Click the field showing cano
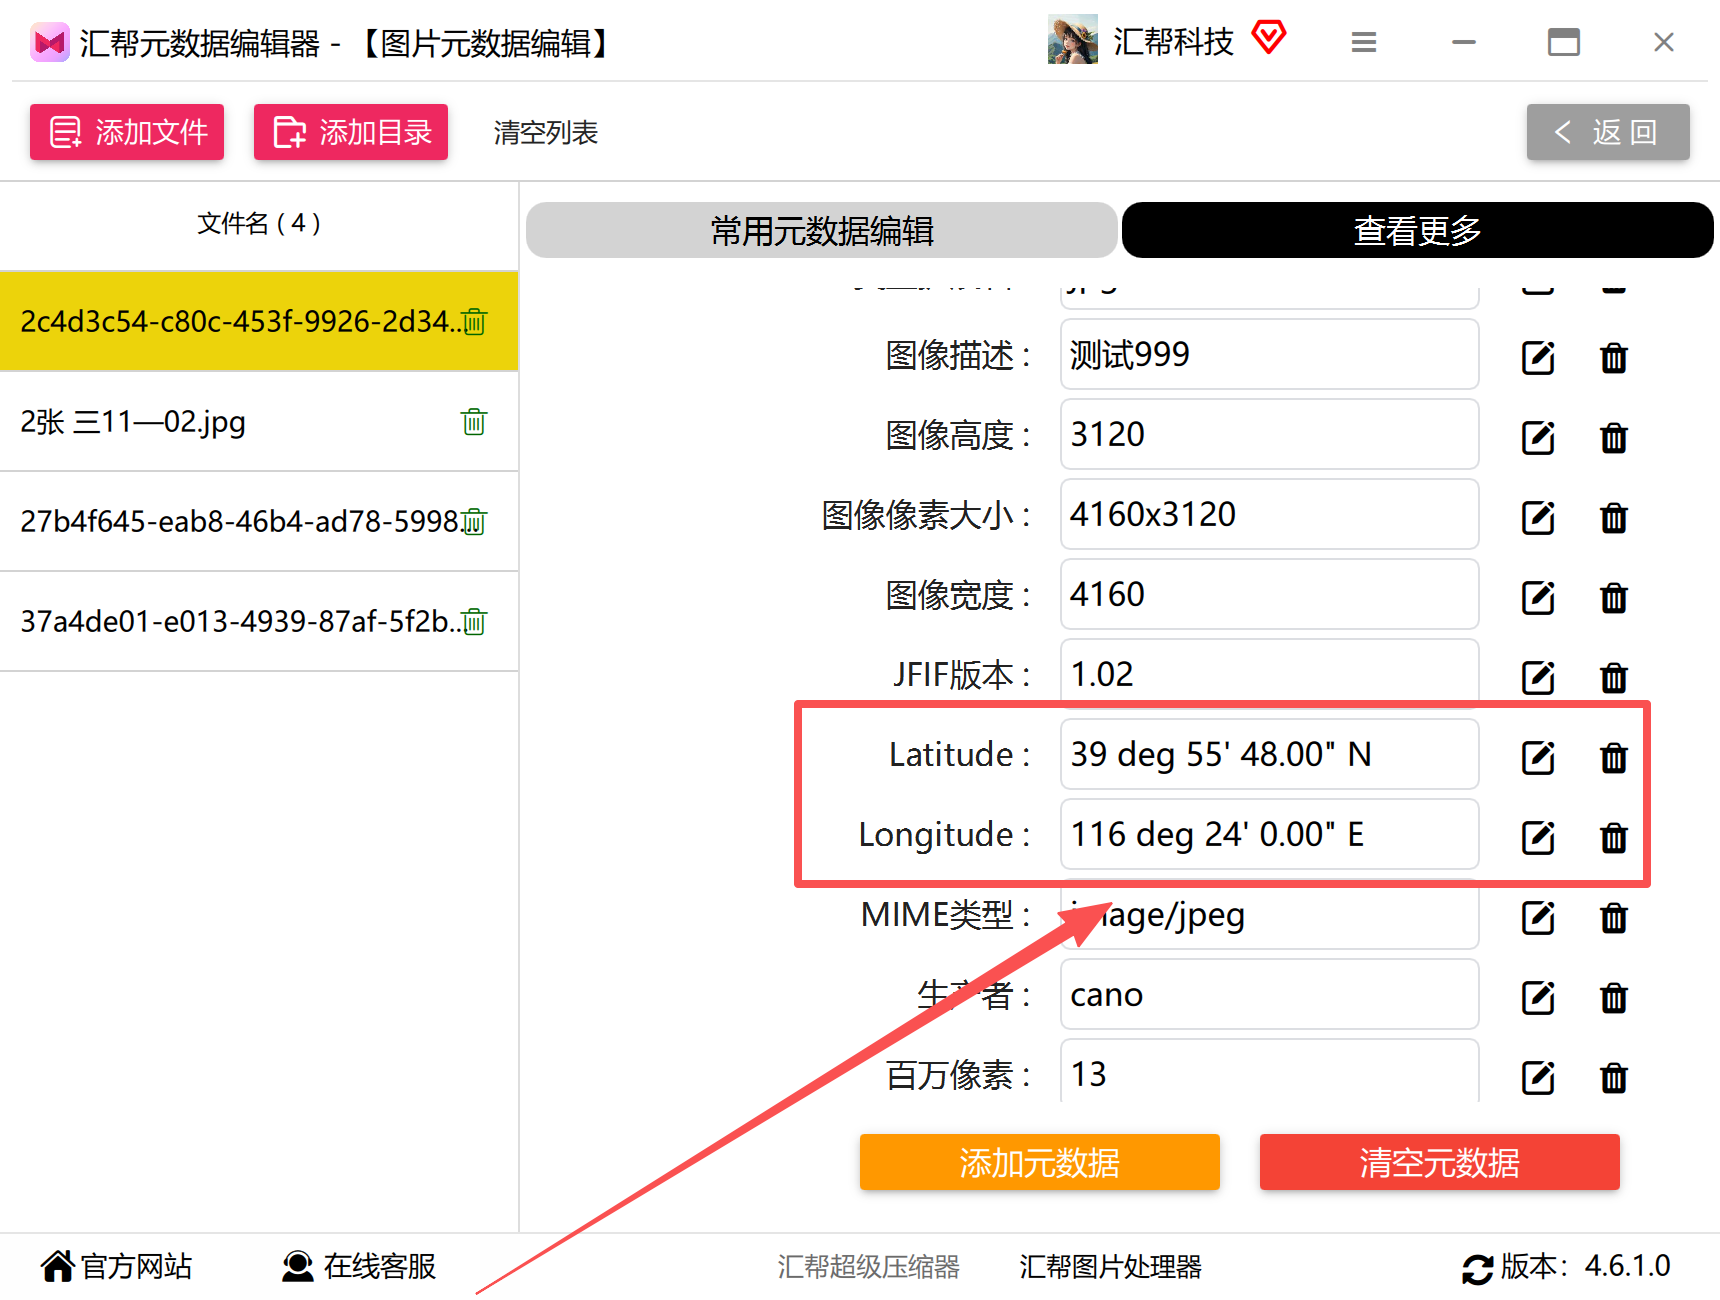Image resolution: width=1720 pixels, height=1300 pixels. pos(1269,994)
